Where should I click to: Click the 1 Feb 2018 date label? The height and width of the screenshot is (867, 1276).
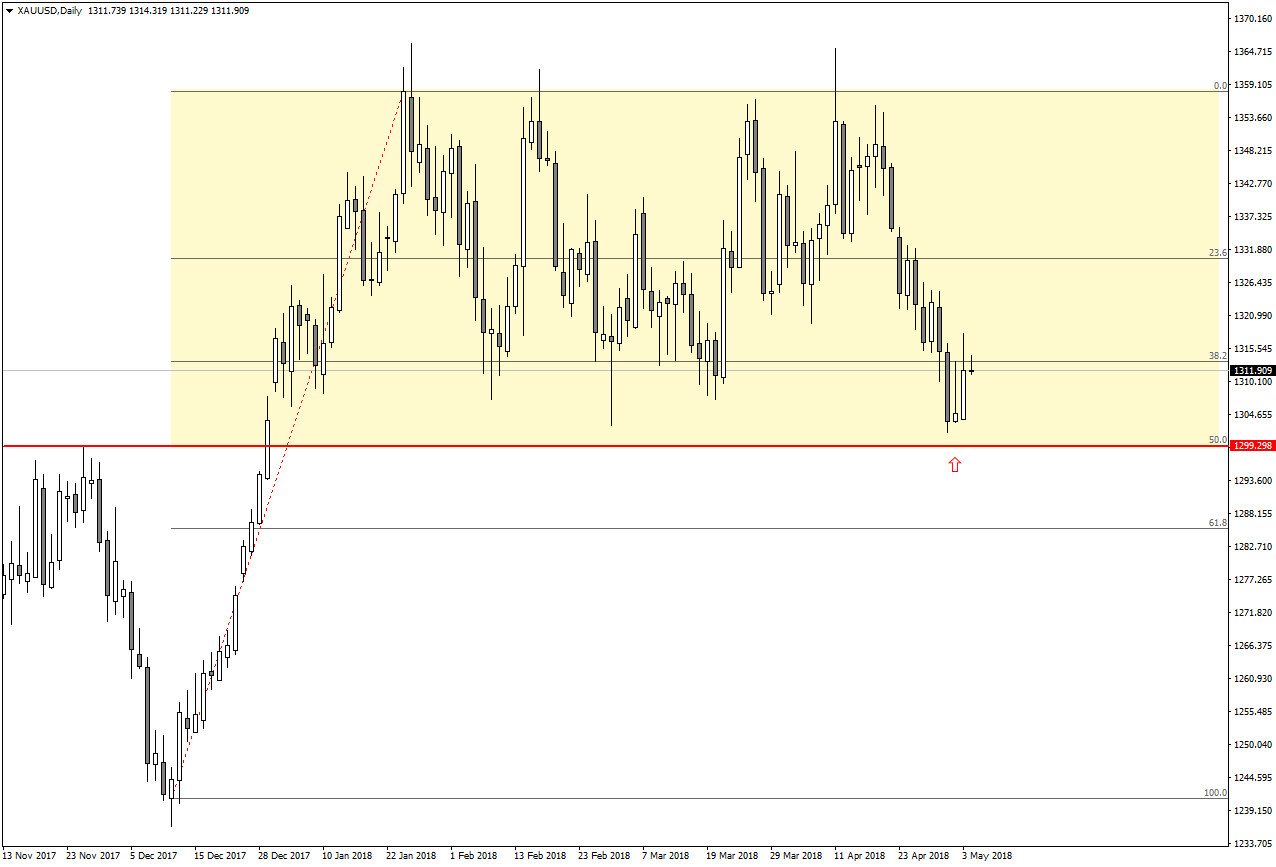click(474, 856)
